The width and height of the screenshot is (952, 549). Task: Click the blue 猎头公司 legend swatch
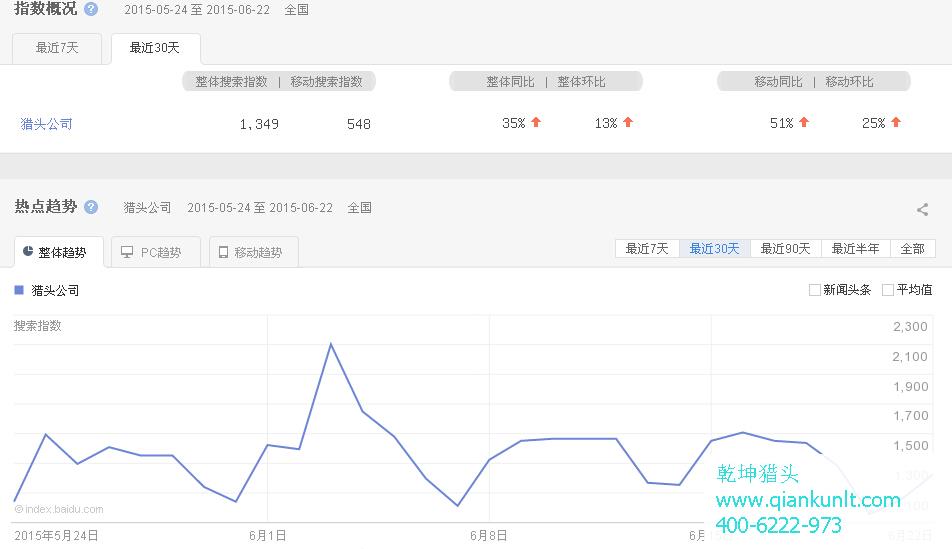pyautogui.click(x=19, y=290)
